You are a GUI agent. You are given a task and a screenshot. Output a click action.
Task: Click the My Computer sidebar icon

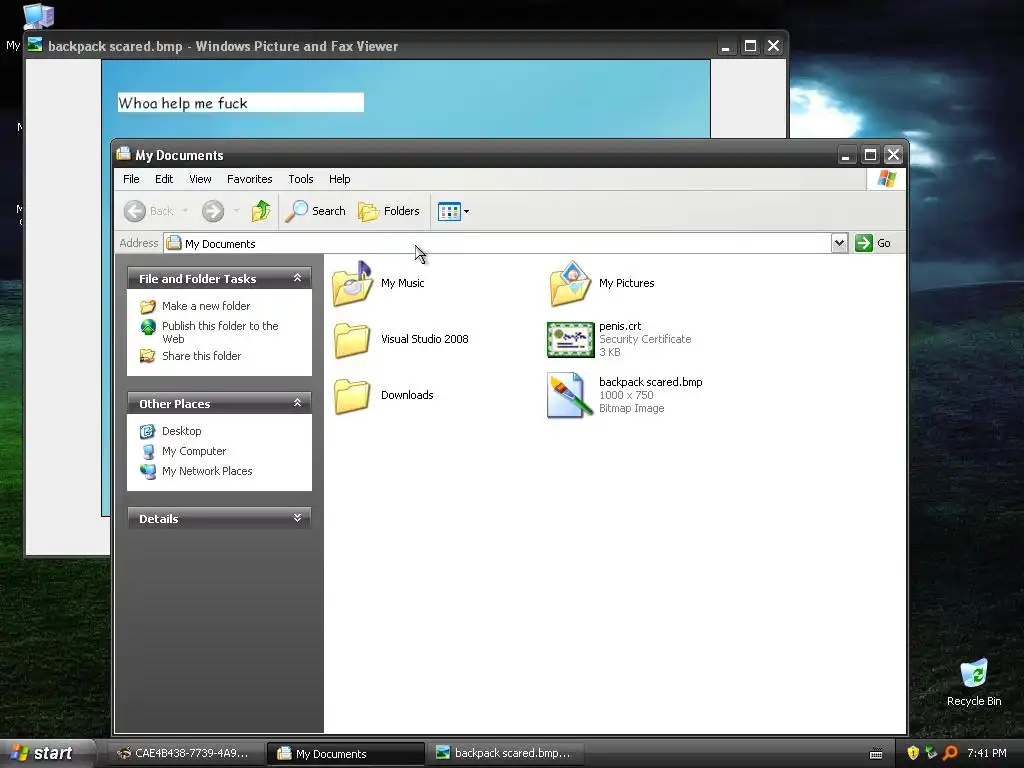(x=148, y=451)
